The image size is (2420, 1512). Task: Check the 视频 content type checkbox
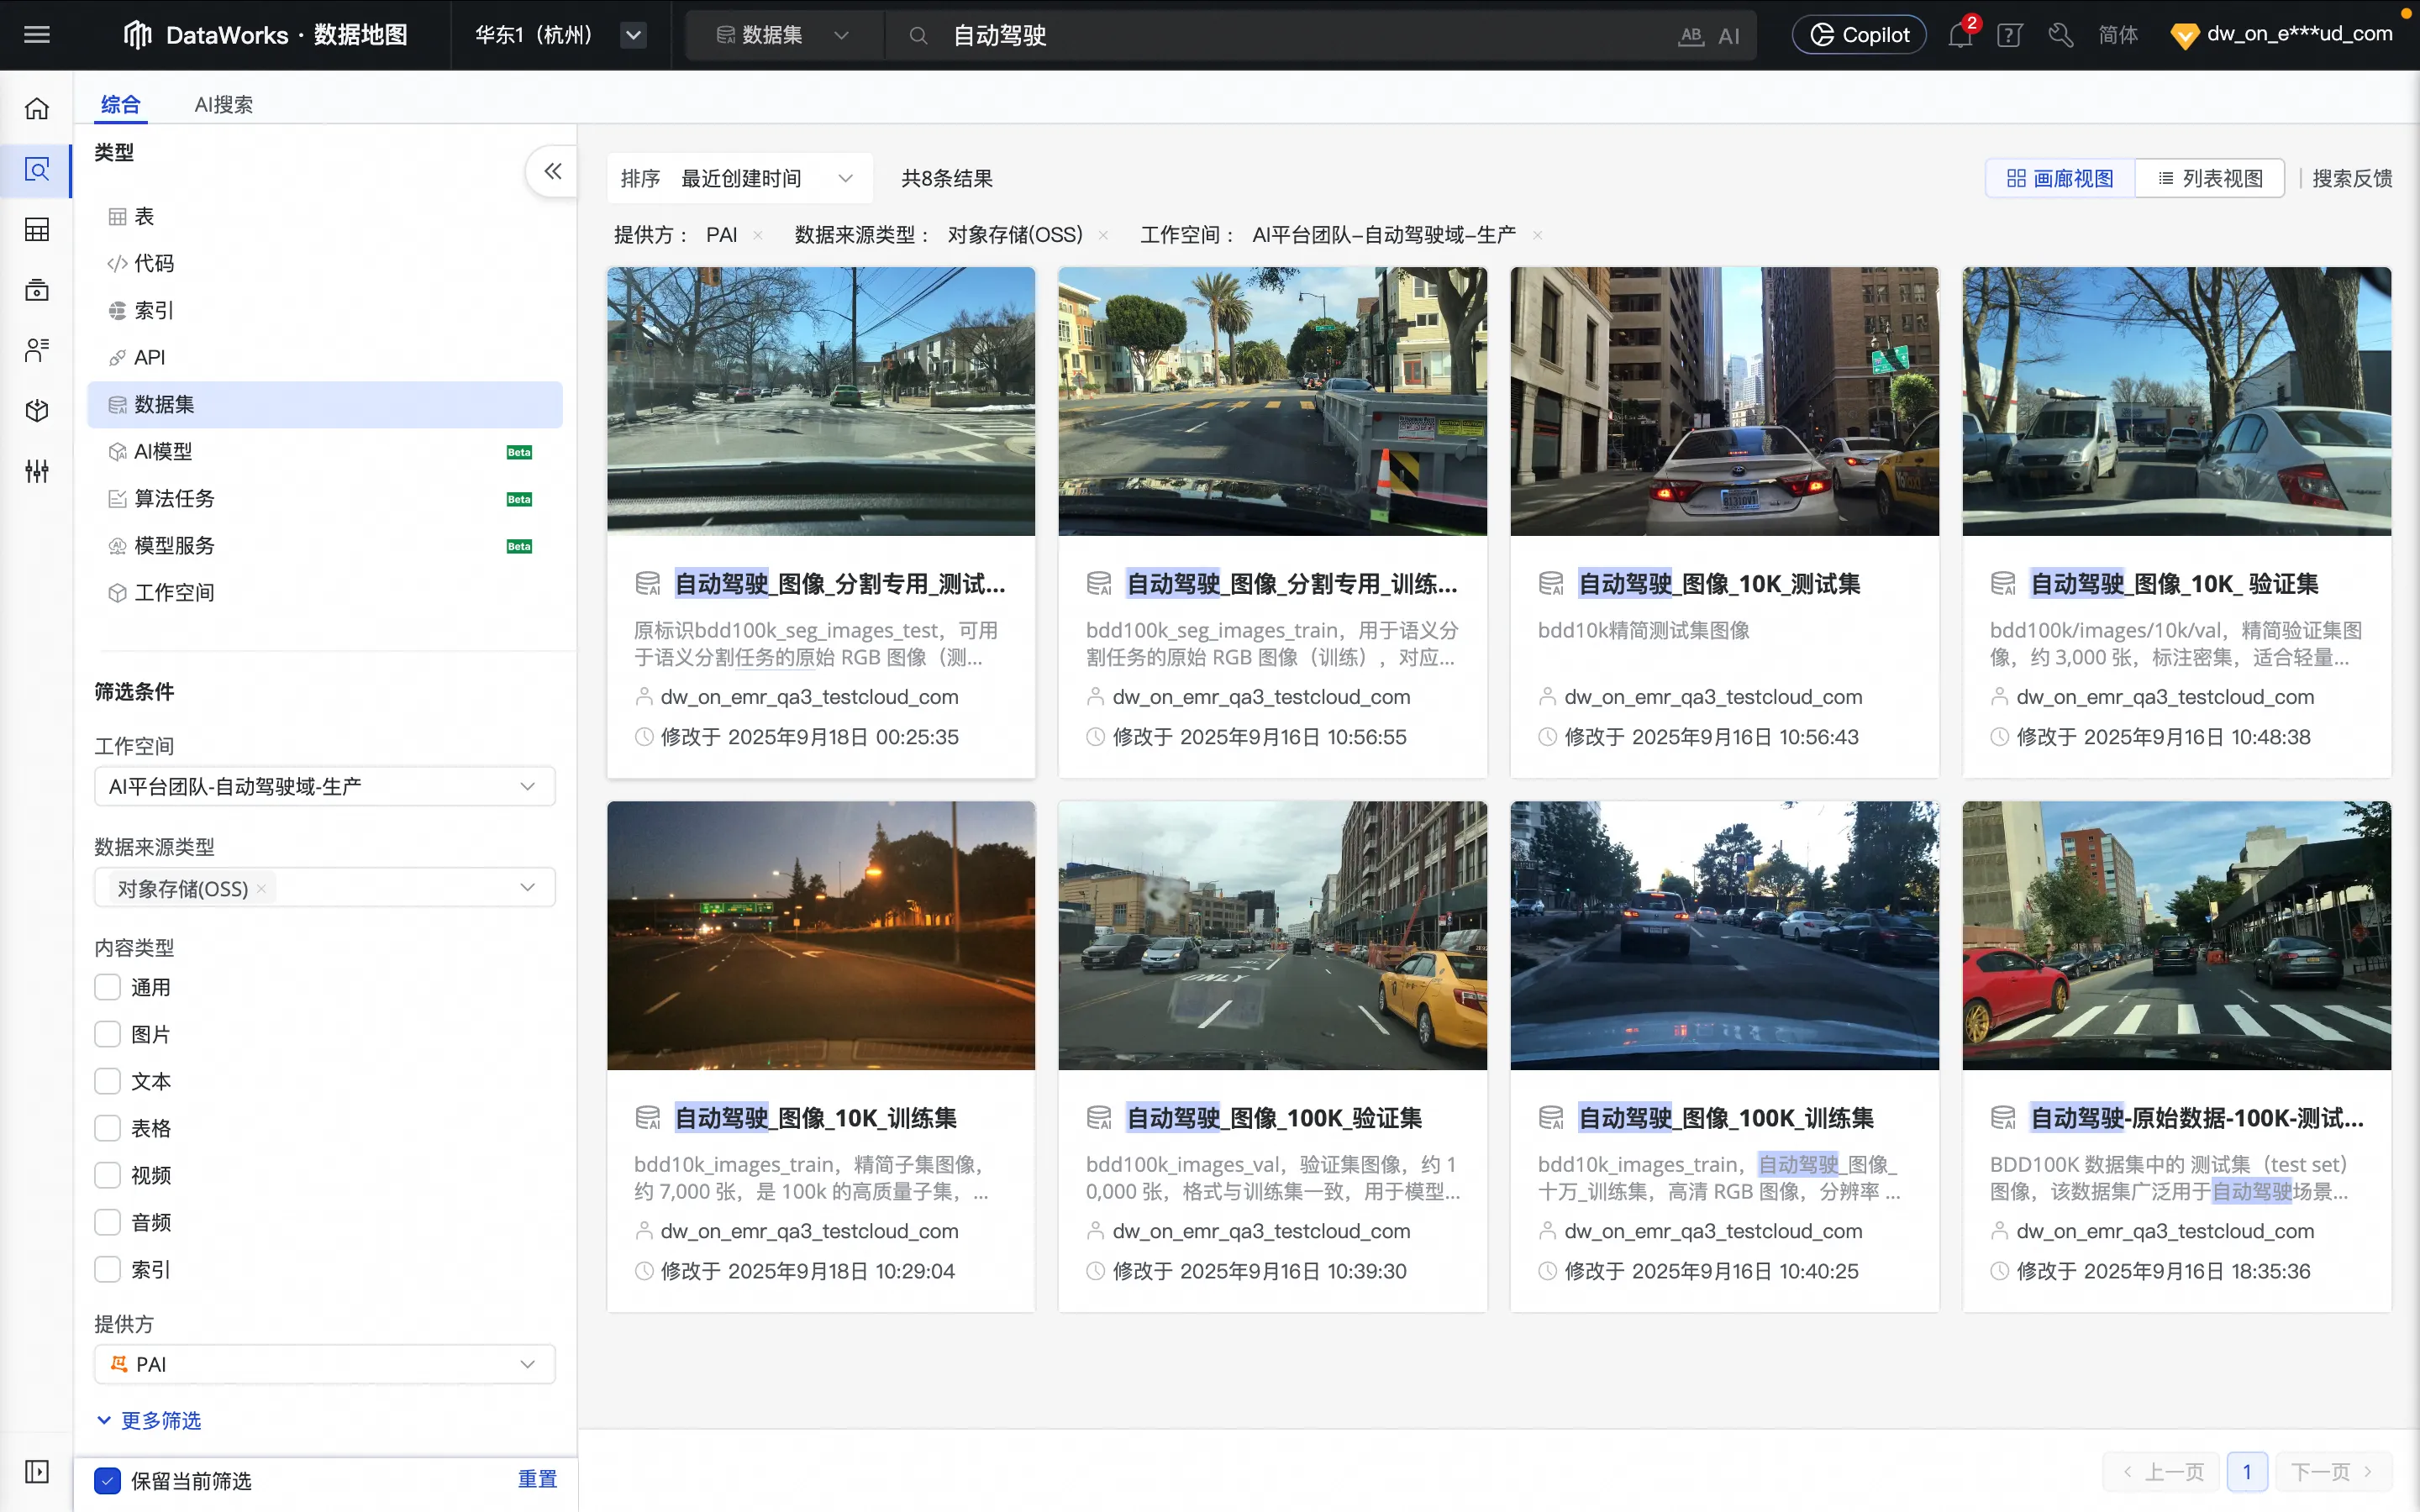point(107,1175)
